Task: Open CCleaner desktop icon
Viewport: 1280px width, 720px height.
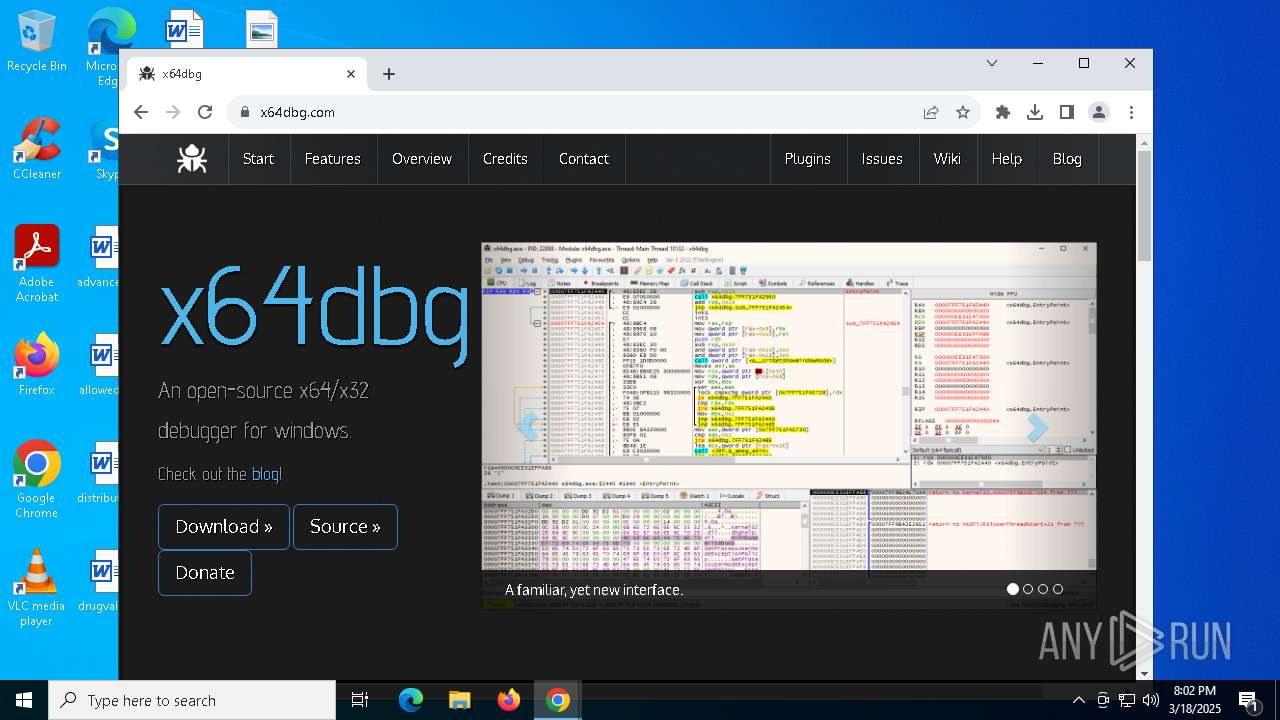Action: click(37, 148)
